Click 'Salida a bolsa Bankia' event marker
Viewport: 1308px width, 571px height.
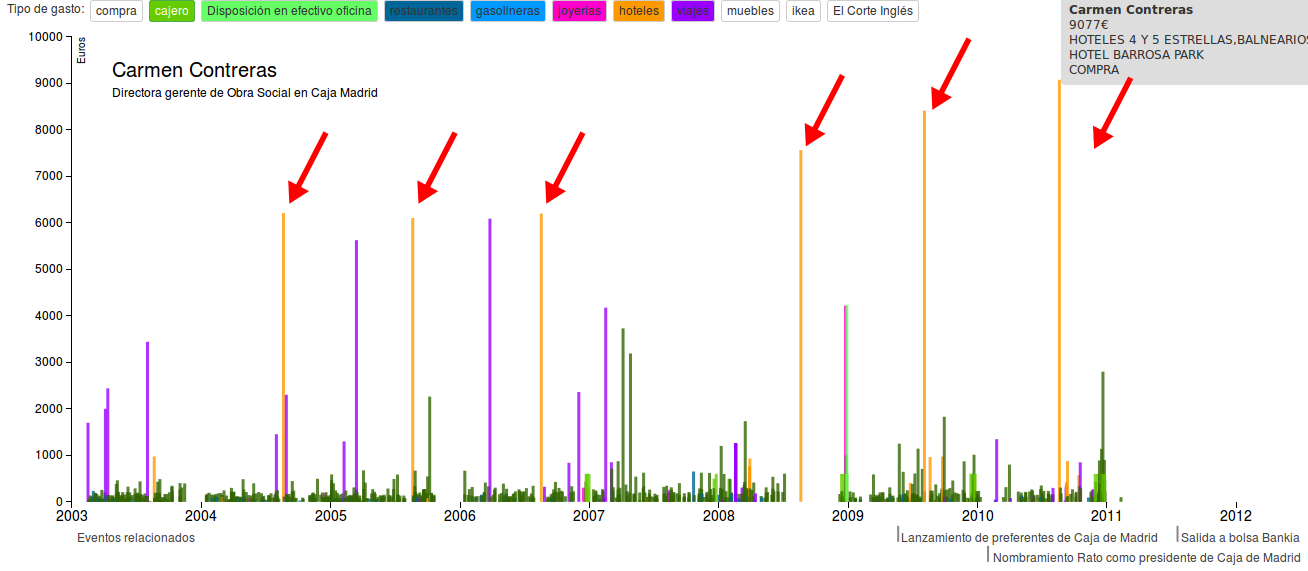point(1240,538)
